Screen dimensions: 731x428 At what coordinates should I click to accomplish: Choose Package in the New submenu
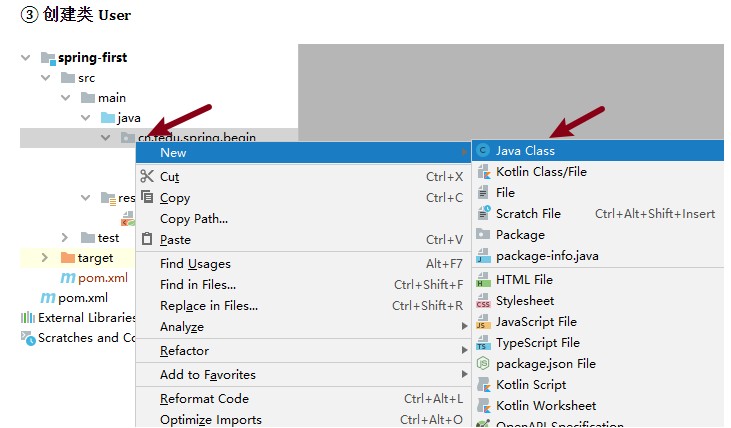598,235
